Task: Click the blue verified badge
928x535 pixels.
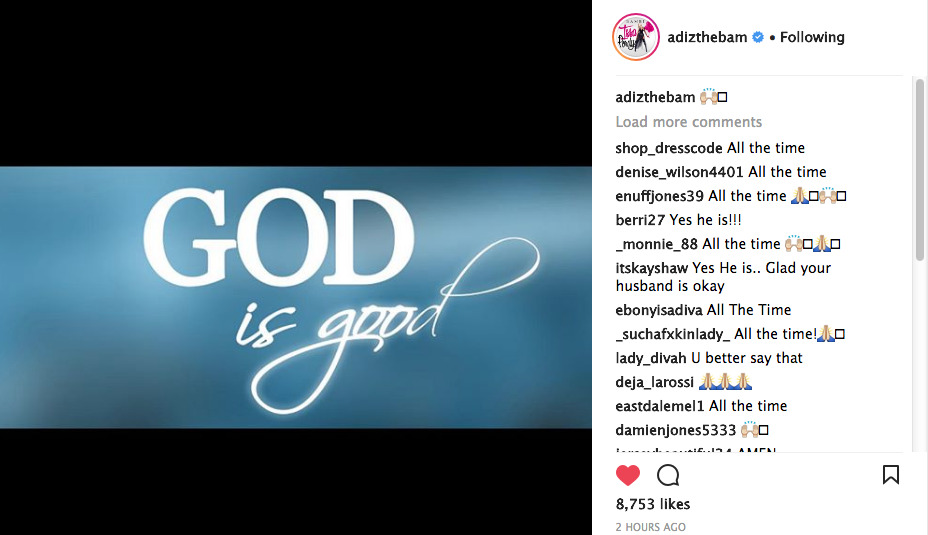Action: 758,37
